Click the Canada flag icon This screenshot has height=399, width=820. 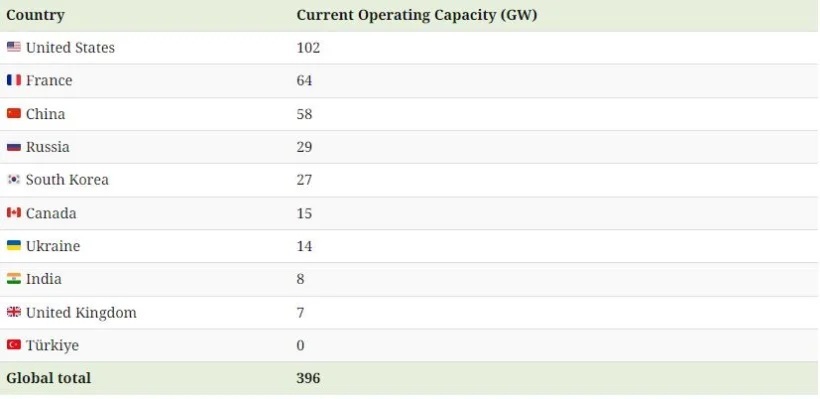point(14,213)
